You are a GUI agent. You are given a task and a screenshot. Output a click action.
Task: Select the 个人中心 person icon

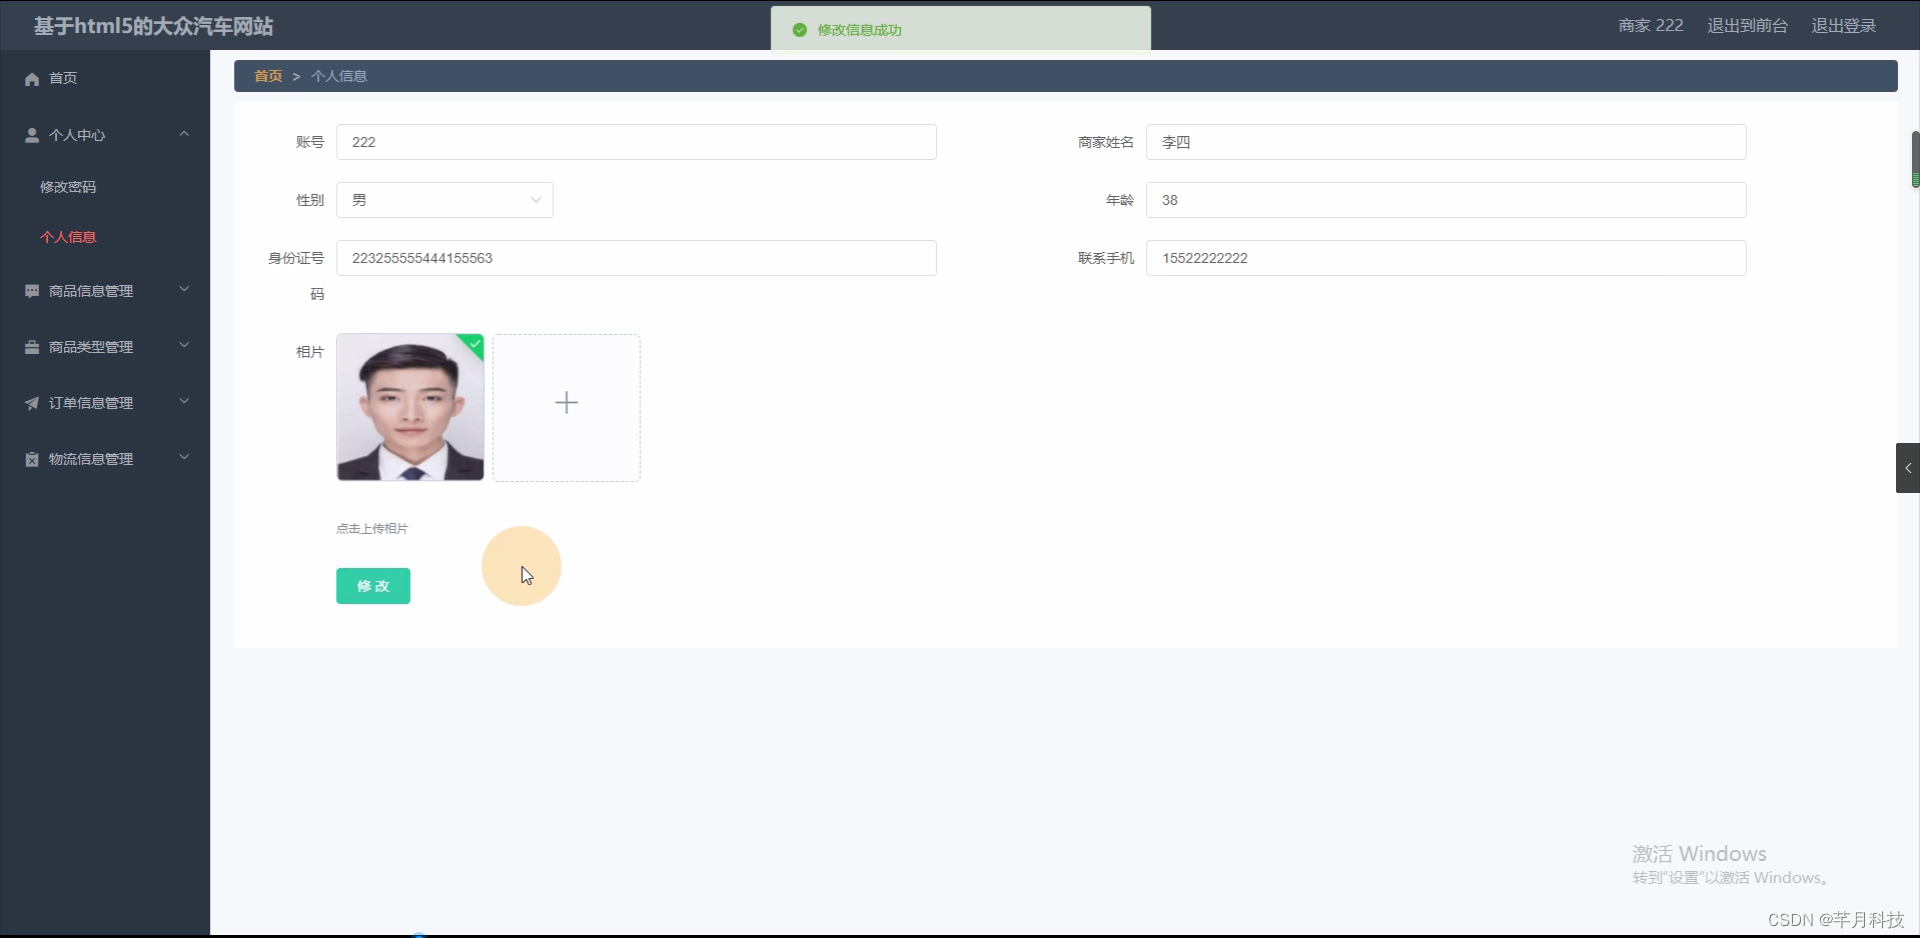[x=31, y=135]
